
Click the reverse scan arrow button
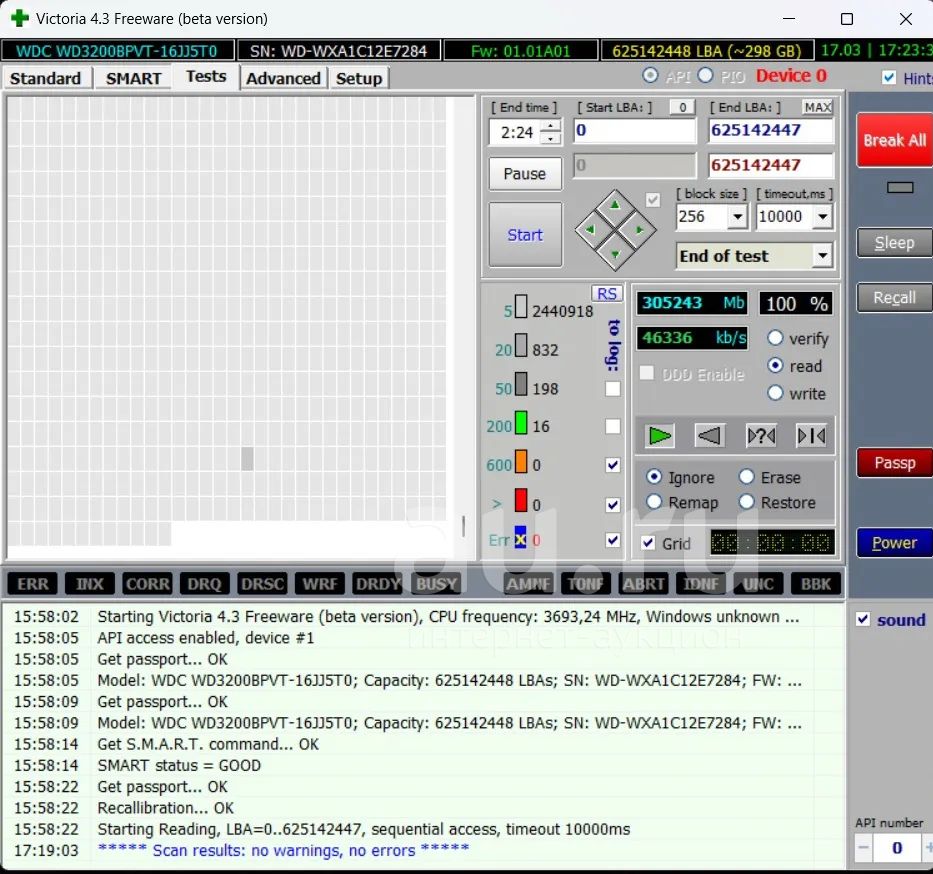click(x=710, y=436)
